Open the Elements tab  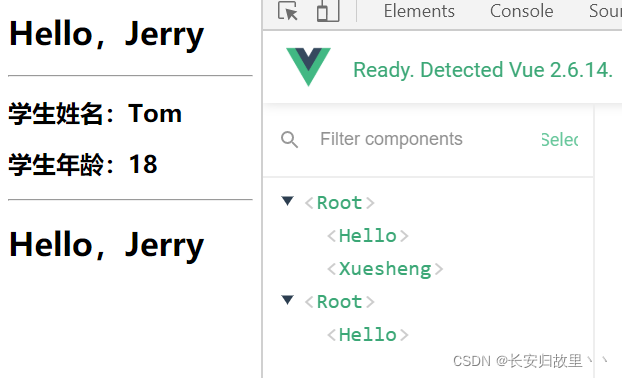click(x=419, y=11)
